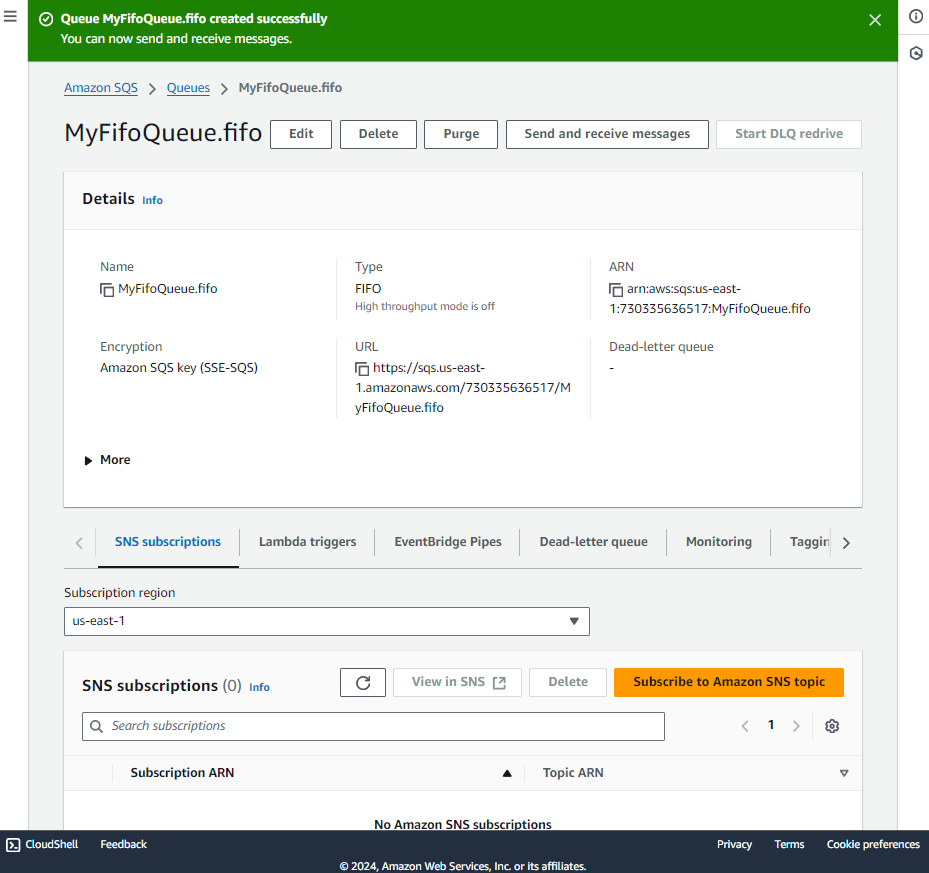Click Subscribe to Amazon SNS topic

tap(728, 682)
